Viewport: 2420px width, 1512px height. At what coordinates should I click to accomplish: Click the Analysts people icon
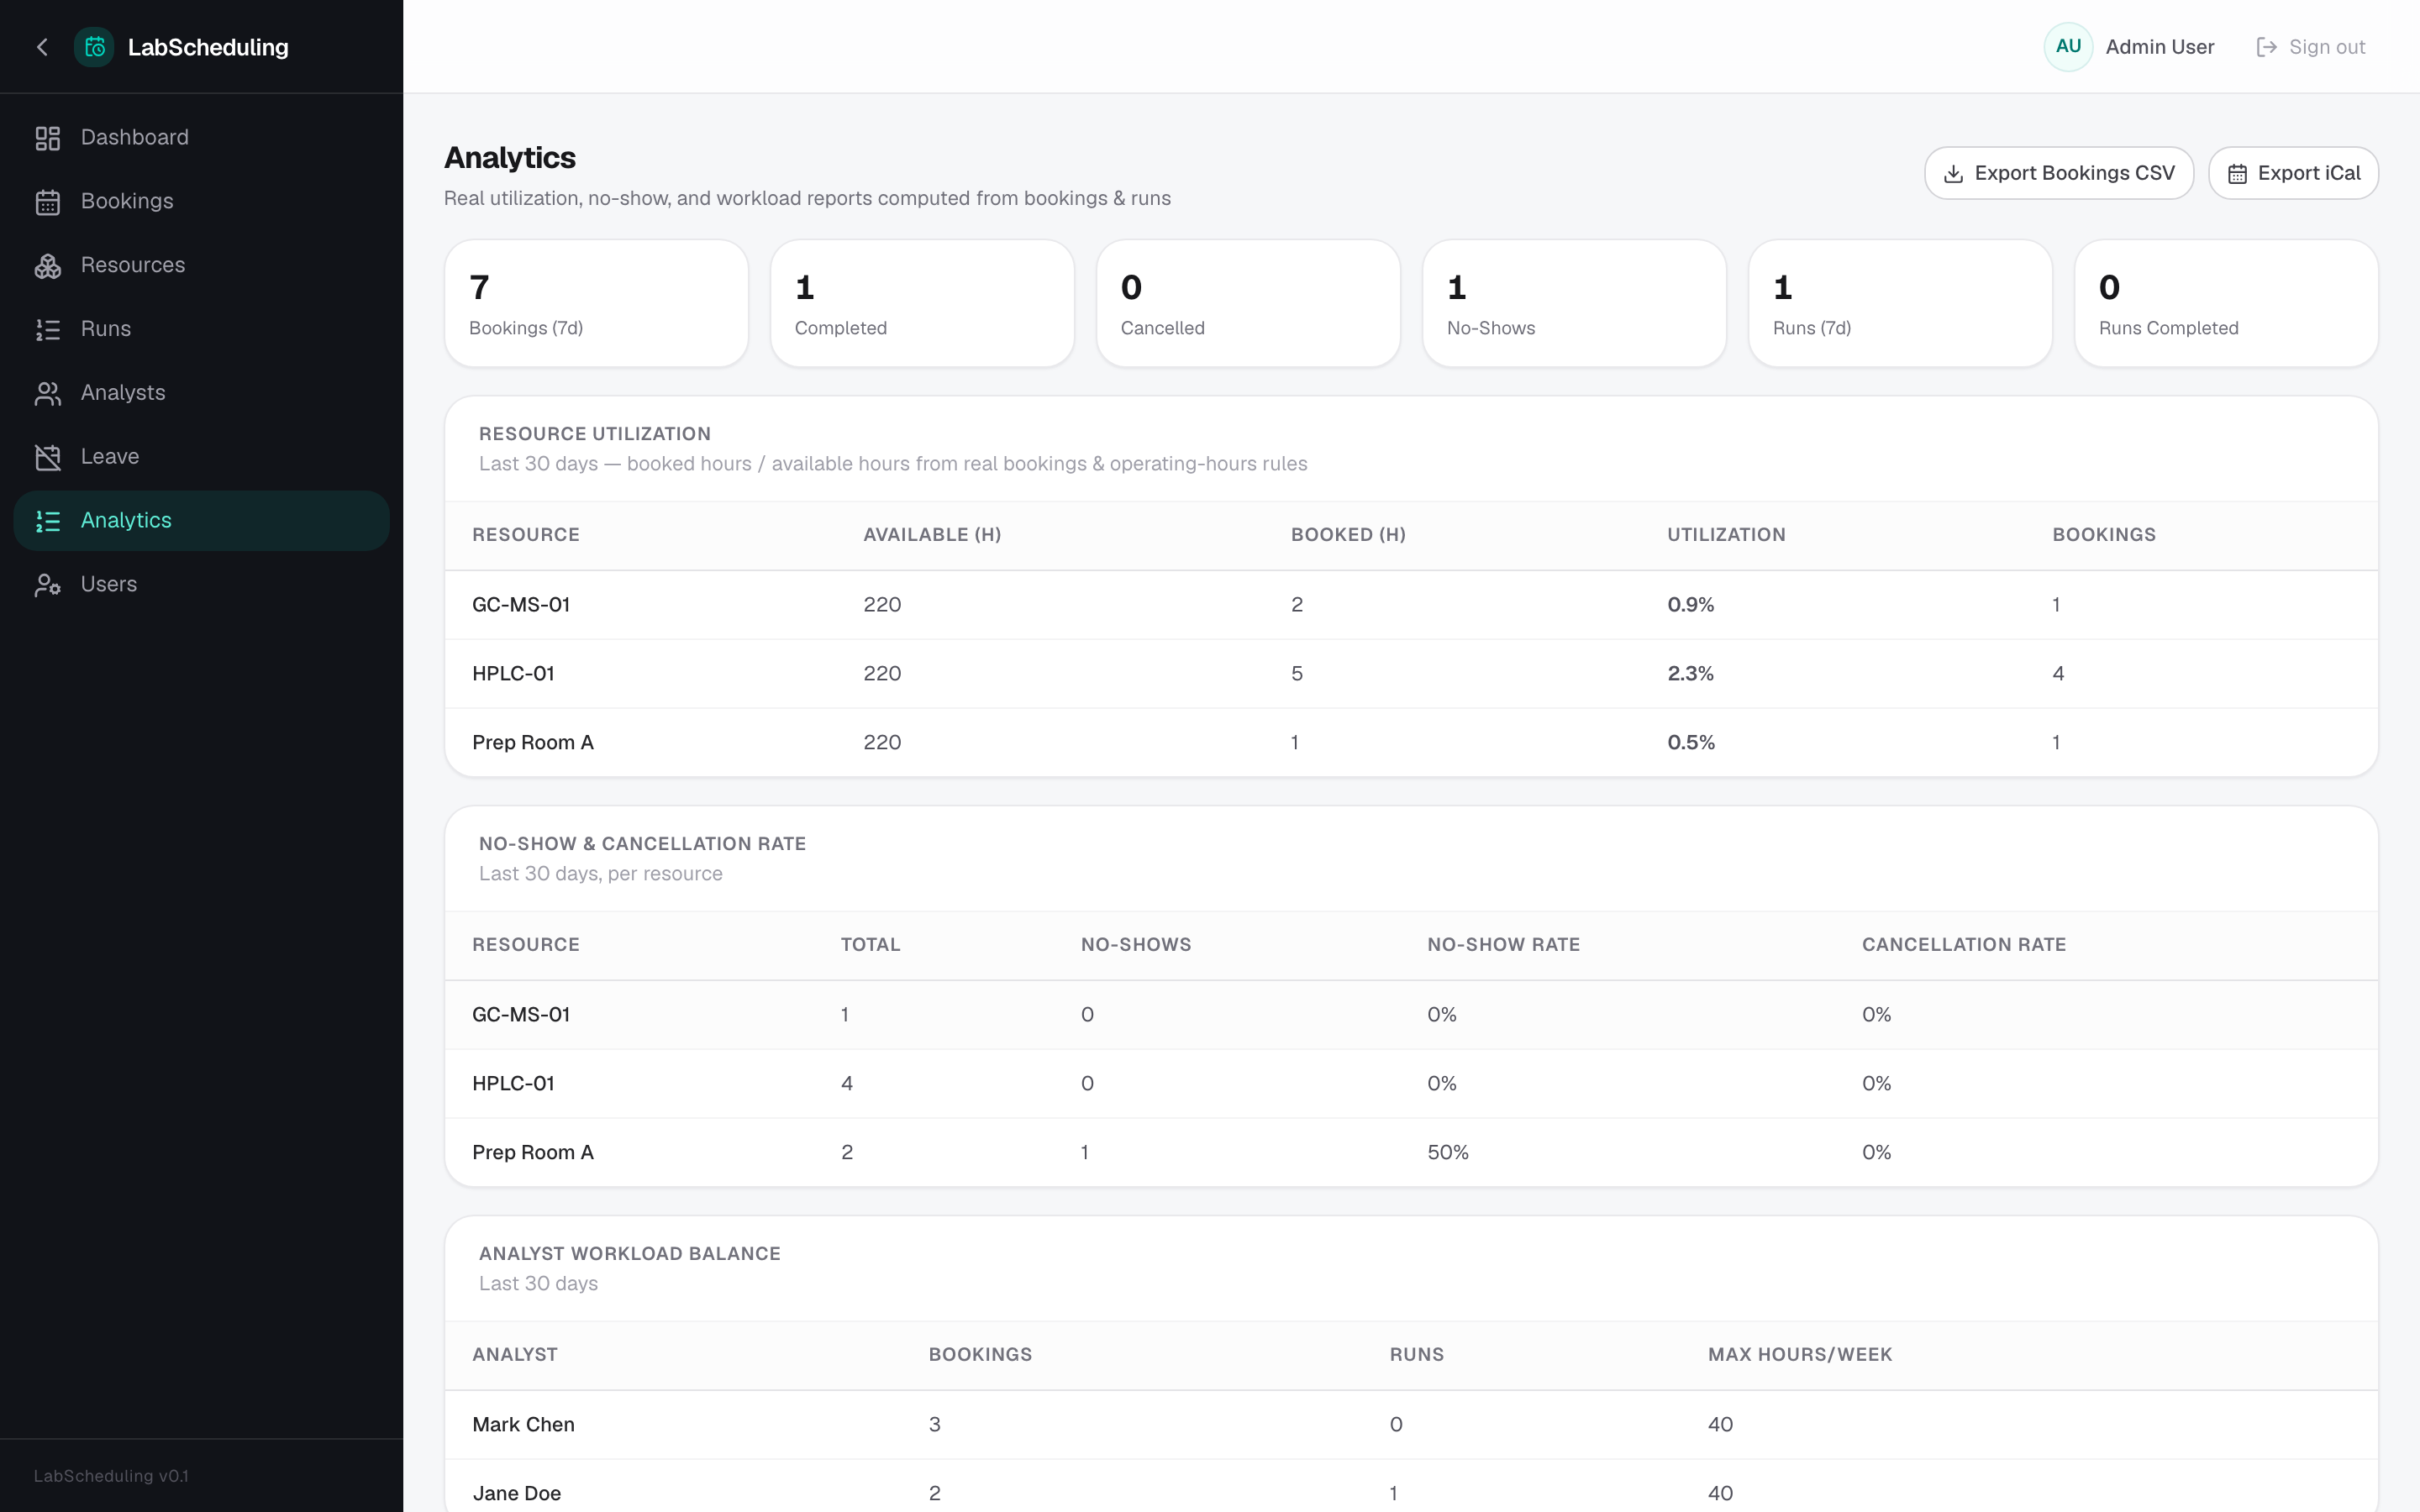coord(48,394)
